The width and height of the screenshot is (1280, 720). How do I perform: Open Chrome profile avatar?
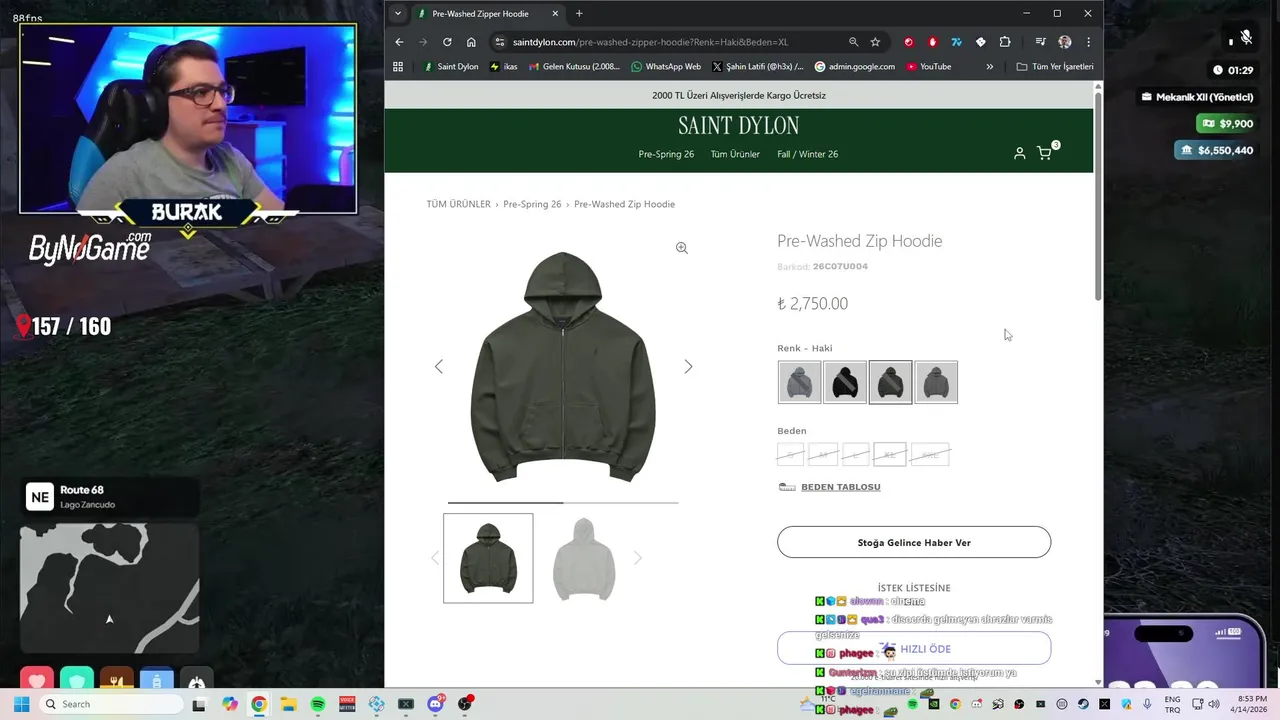[1064, 42]
